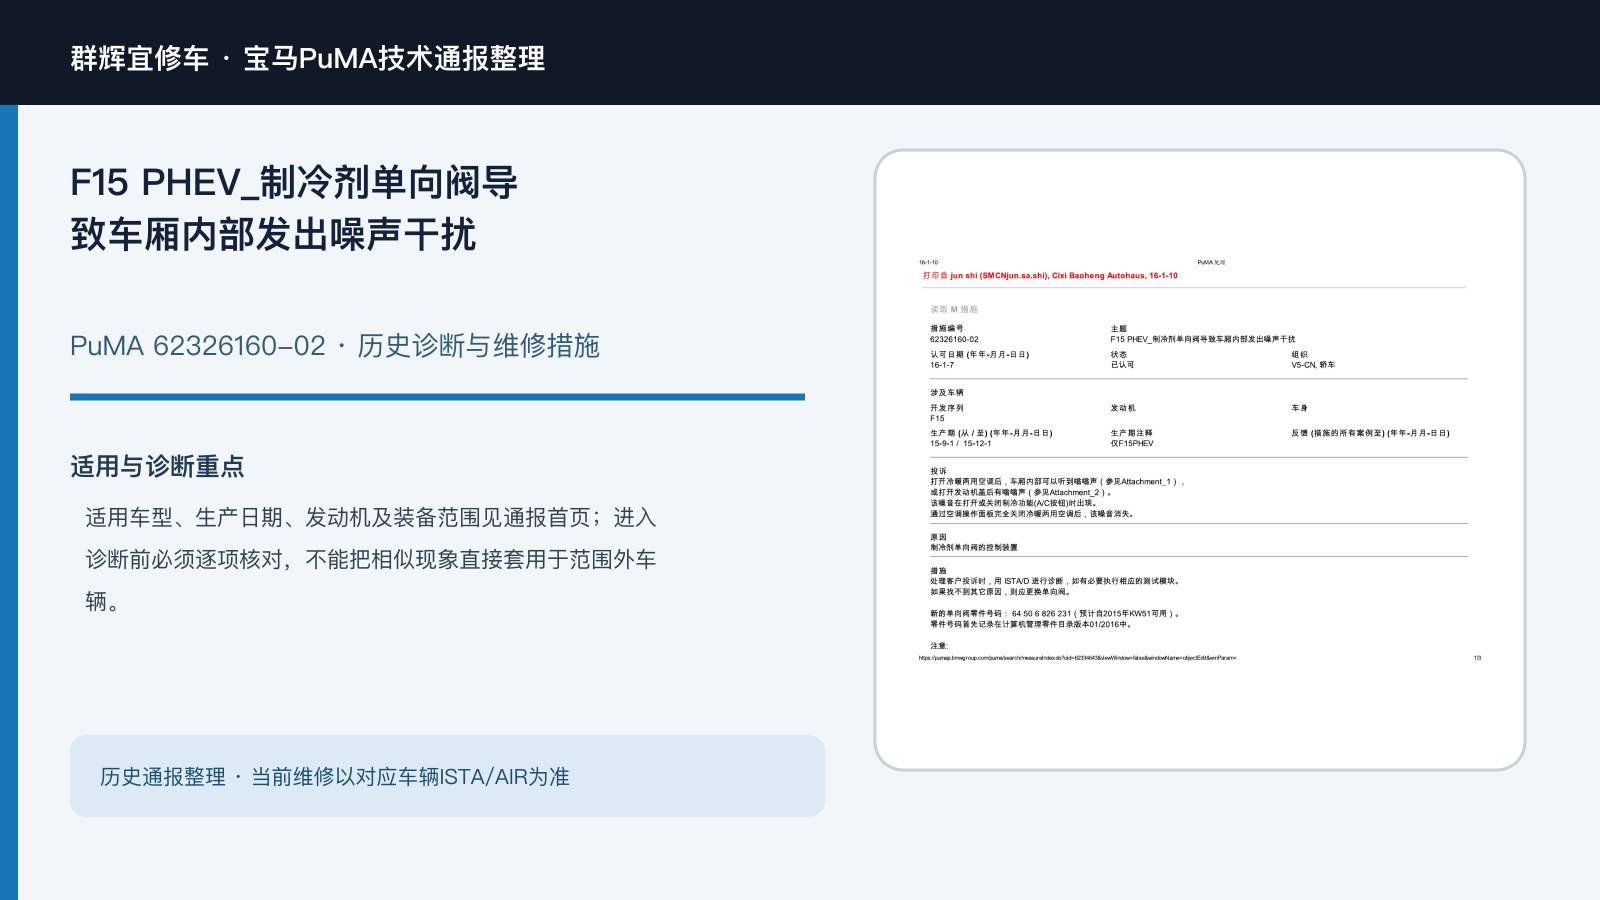Click the measure number 62326160-02 in the document
This screenshot has width=1600, height=900.
(x=954, y=339)
